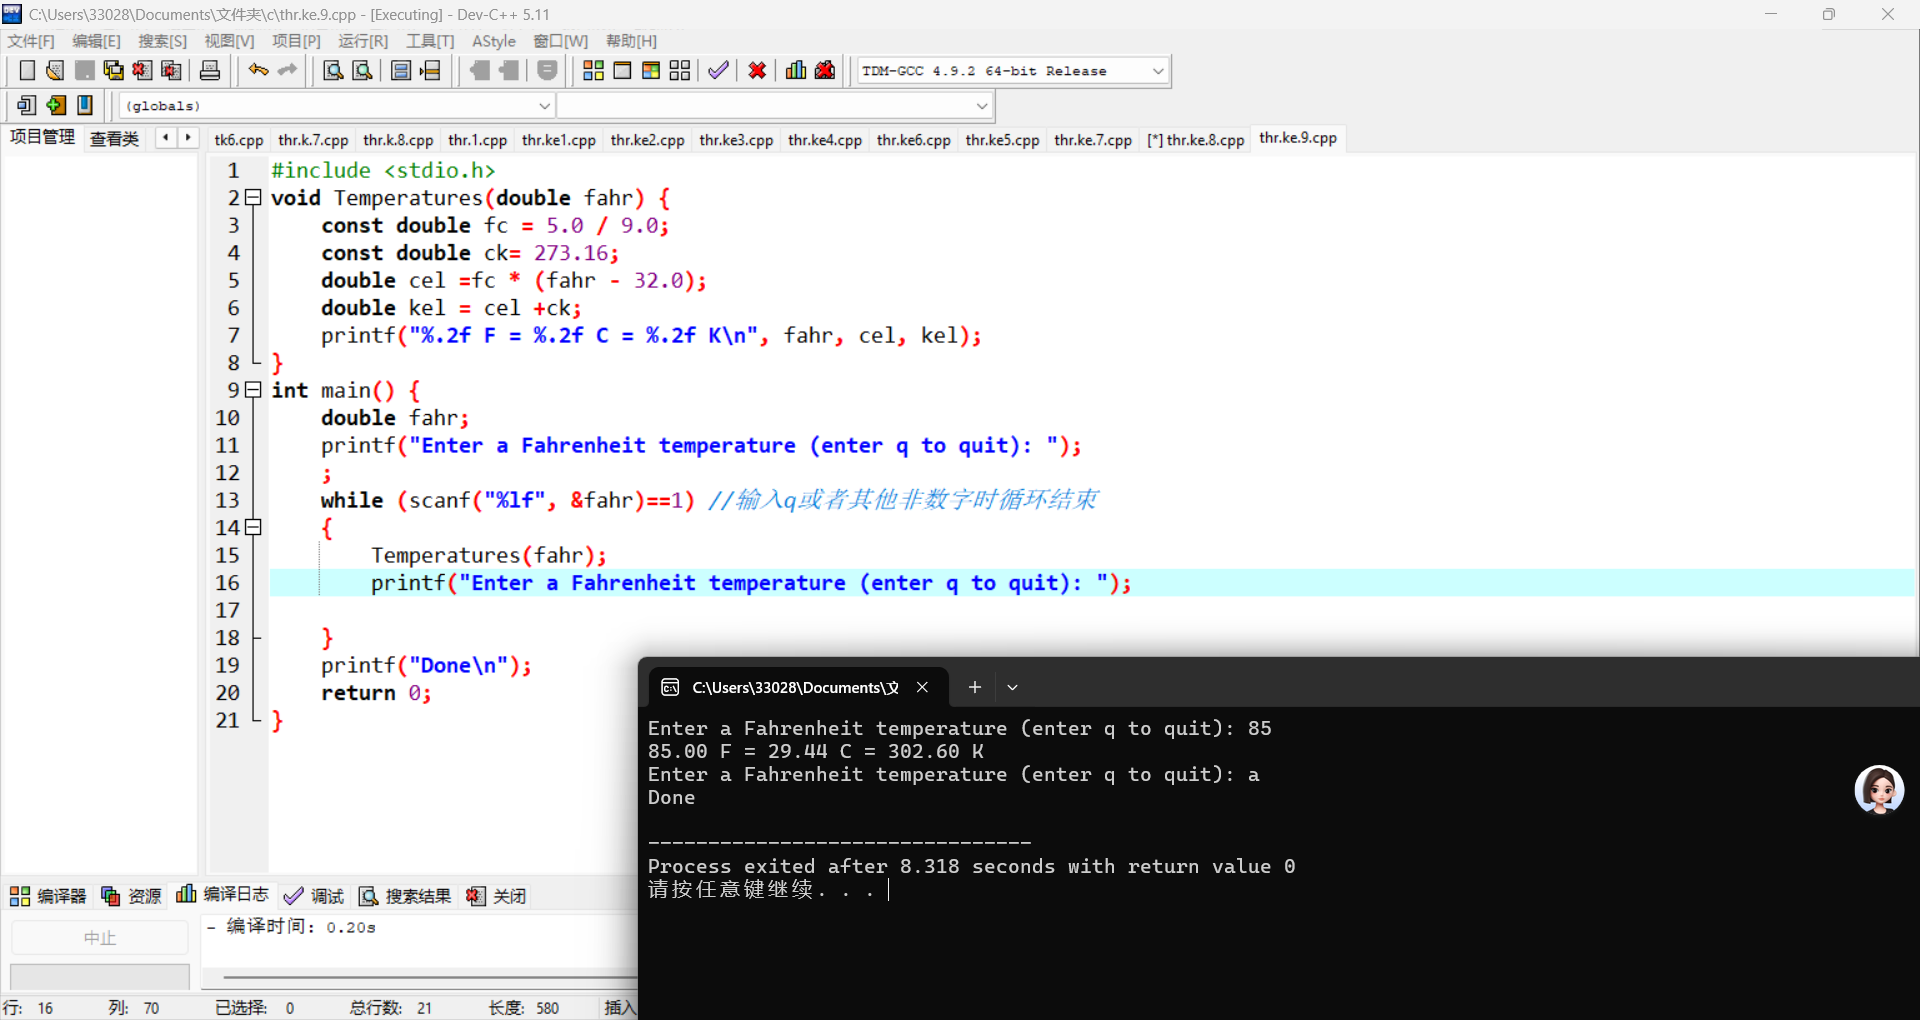Open the 文件[F] menu
The image size is (1920, 1020).
coord(31,41)
